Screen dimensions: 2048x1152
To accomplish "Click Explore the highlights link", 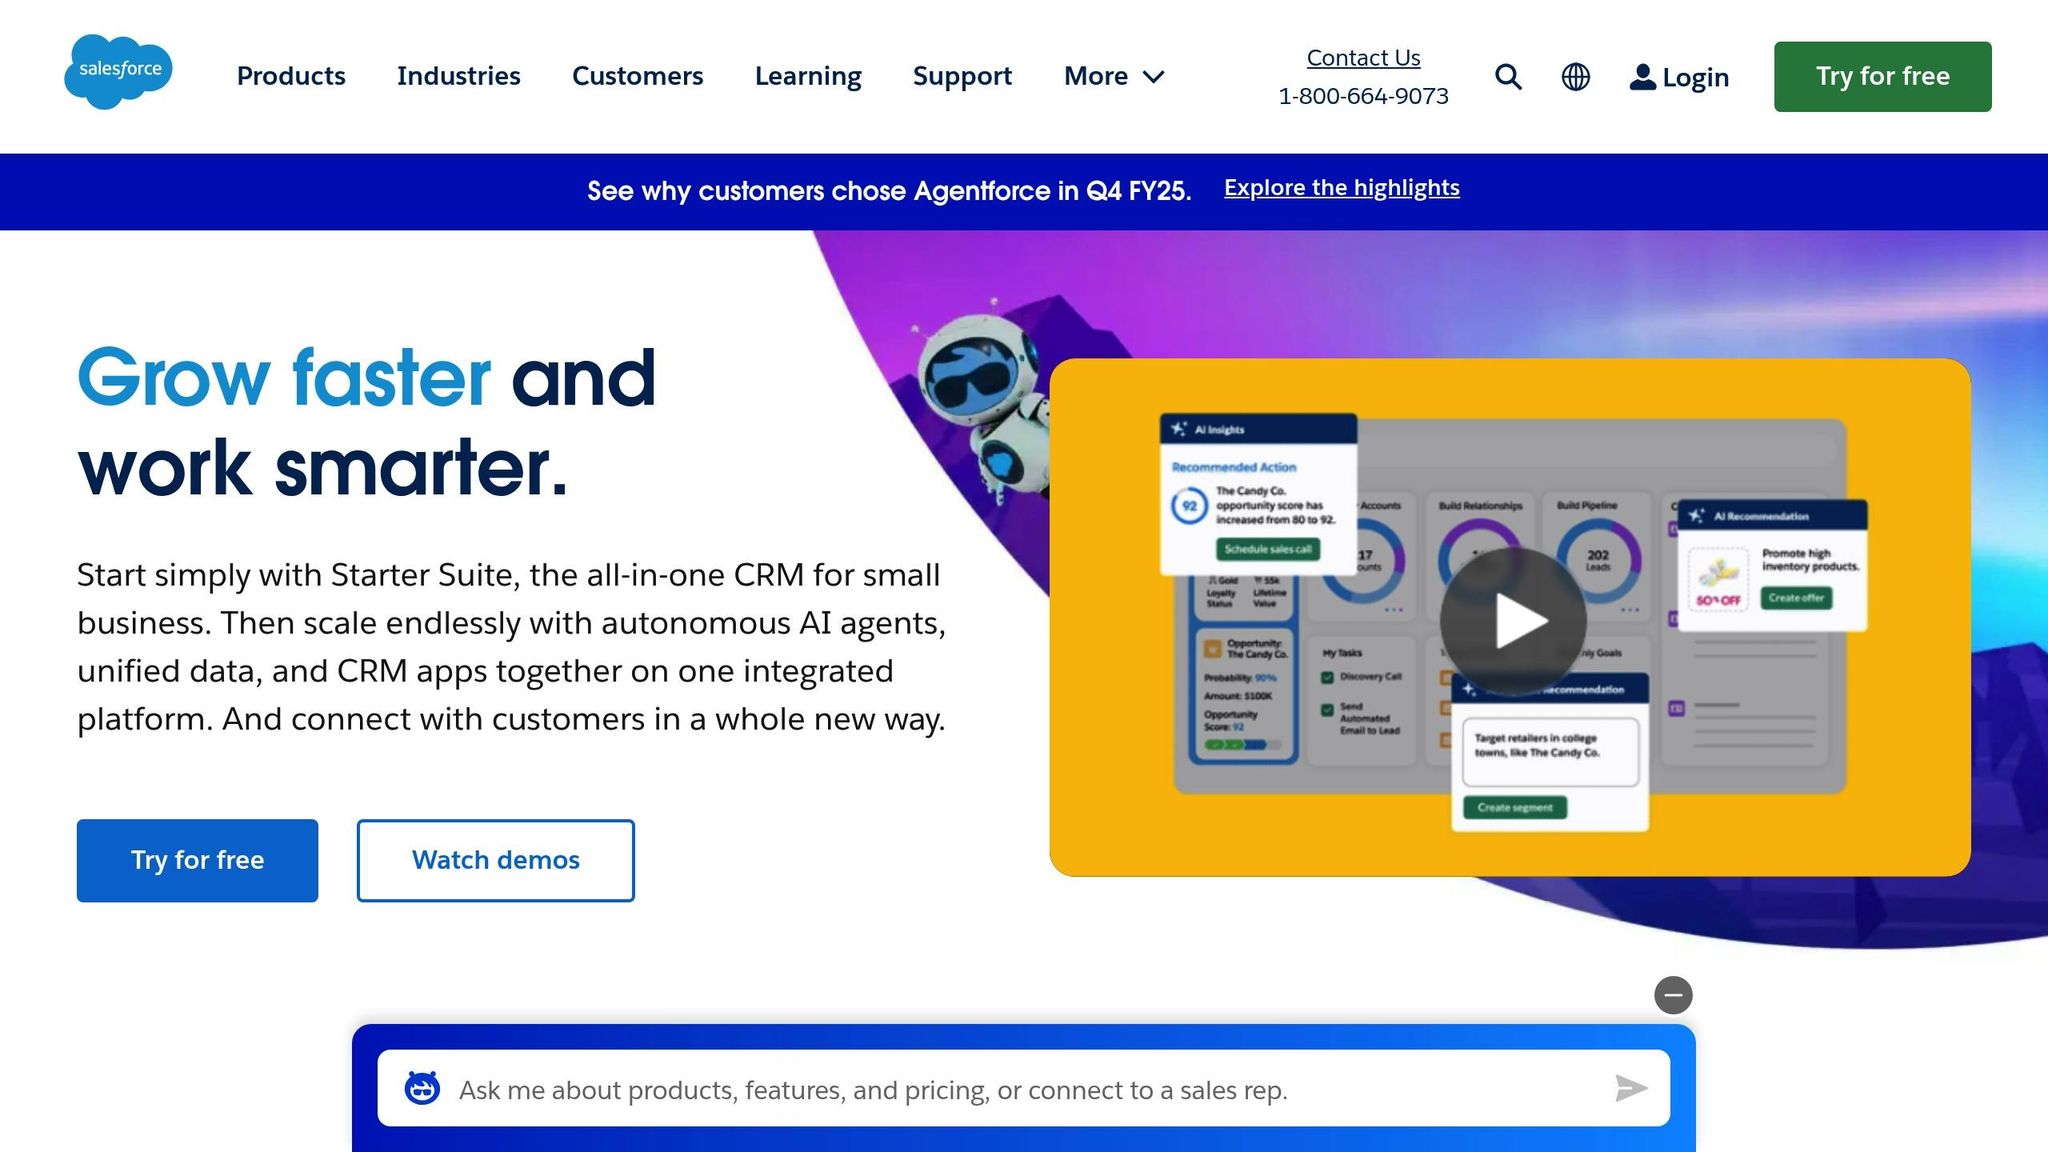I will click(1341, 188).
